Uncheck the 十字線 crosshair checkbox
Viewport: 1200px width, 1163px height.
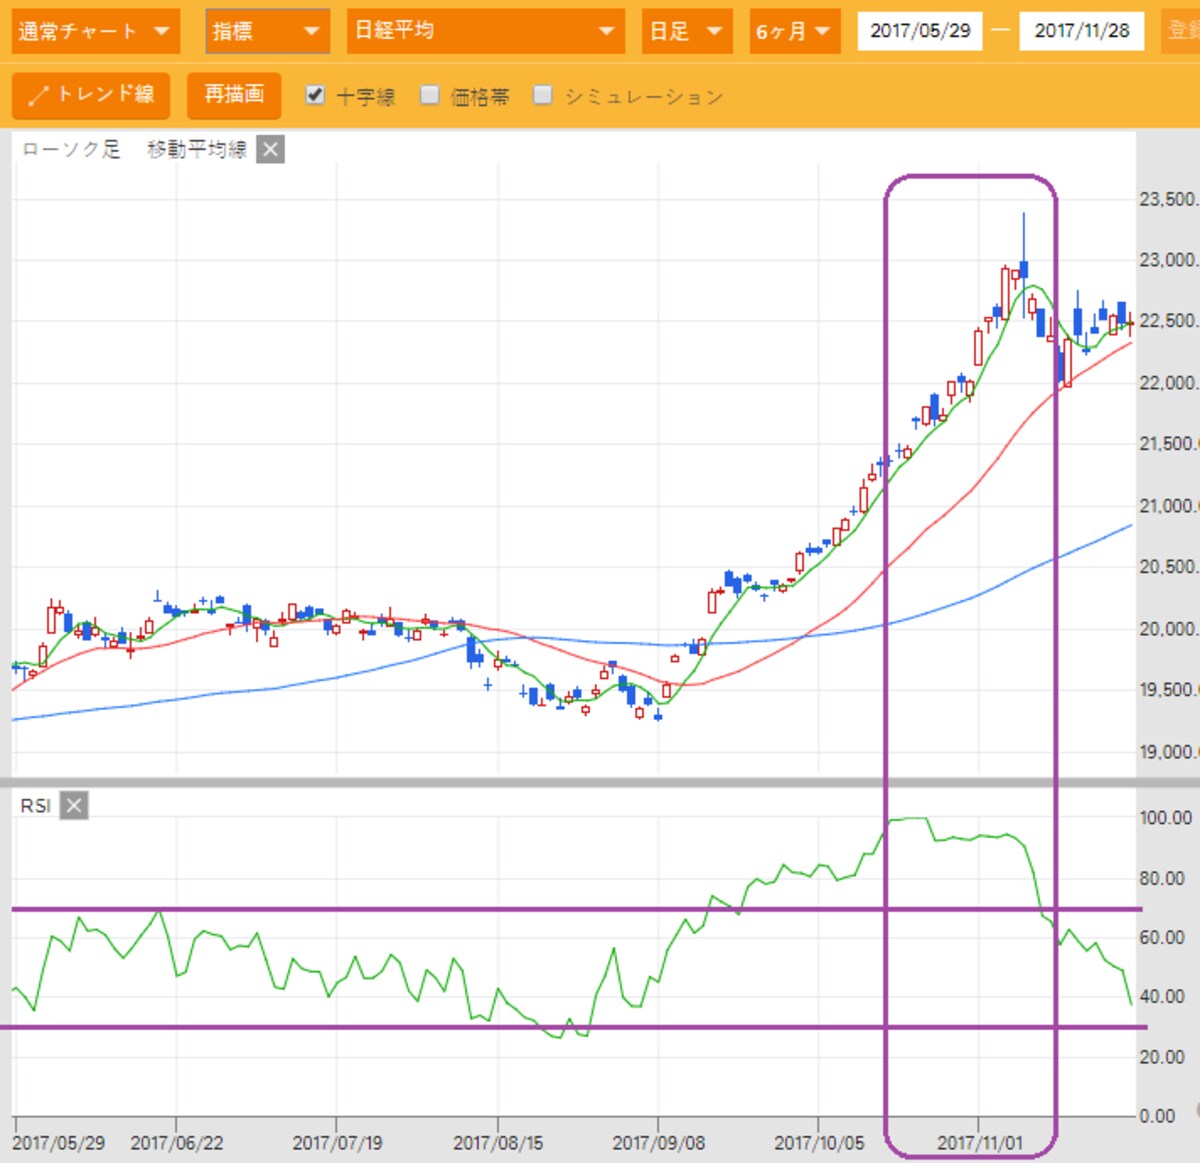315,95
